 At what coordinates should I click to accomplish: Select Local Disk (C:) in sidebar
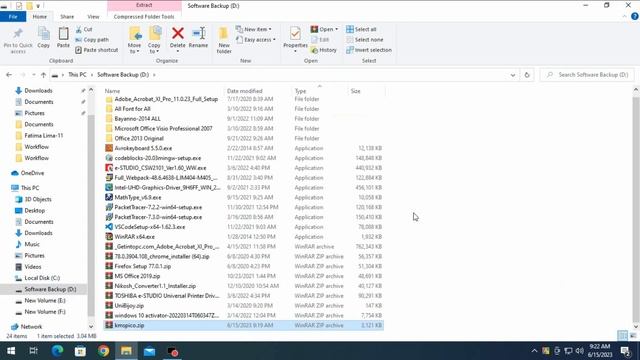(42, 278)
